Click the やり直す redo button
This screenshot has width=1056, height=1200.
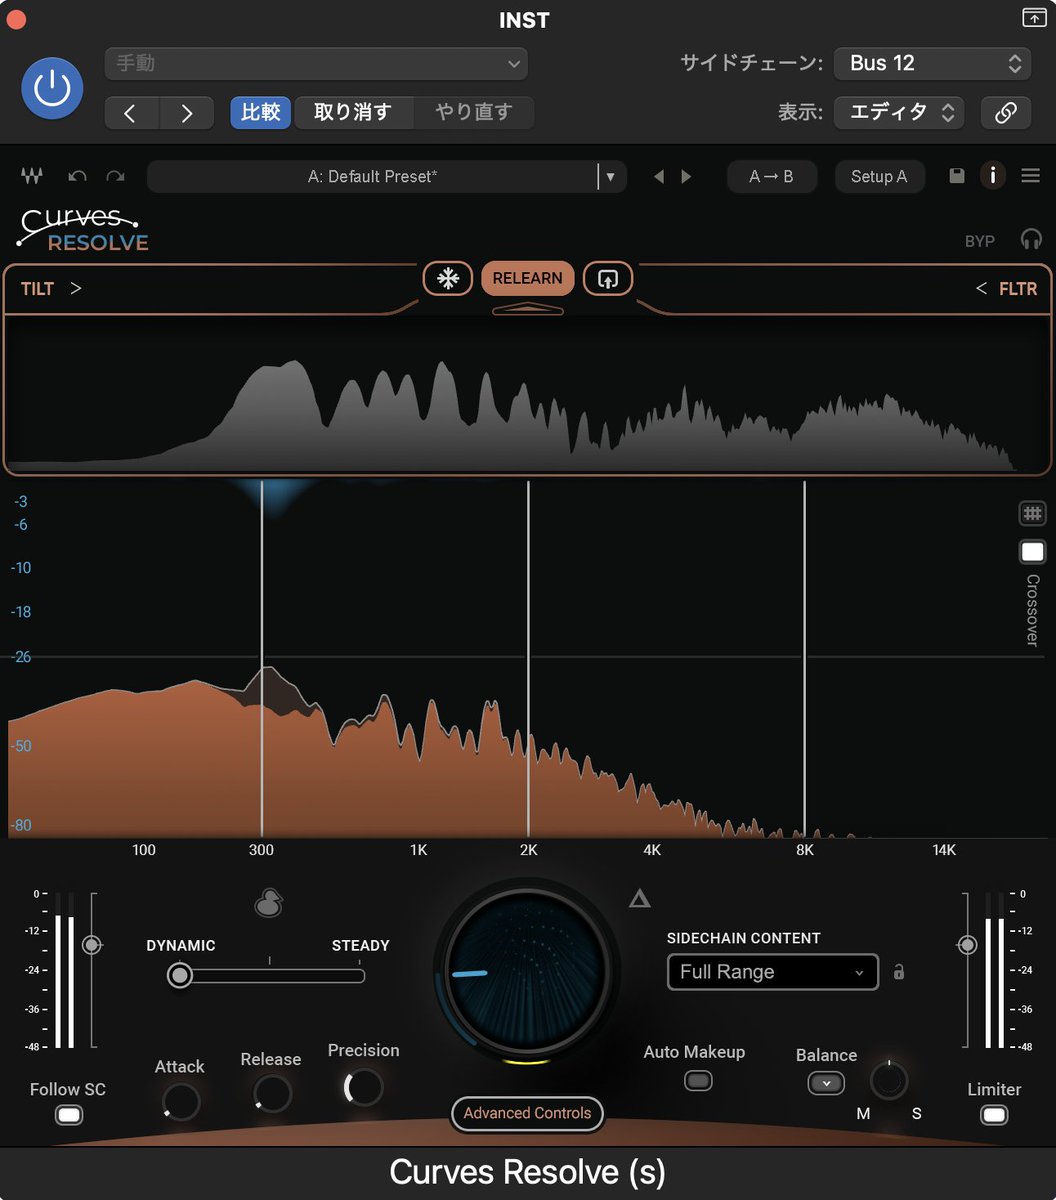474,112
